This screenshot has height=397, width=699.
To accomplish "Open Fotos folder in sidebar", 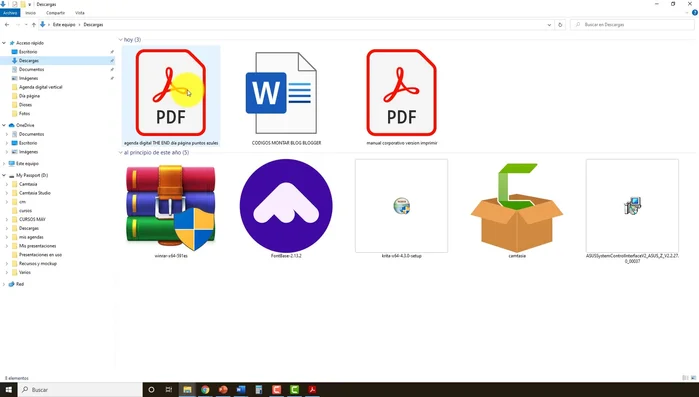I will tap(24, 114).
